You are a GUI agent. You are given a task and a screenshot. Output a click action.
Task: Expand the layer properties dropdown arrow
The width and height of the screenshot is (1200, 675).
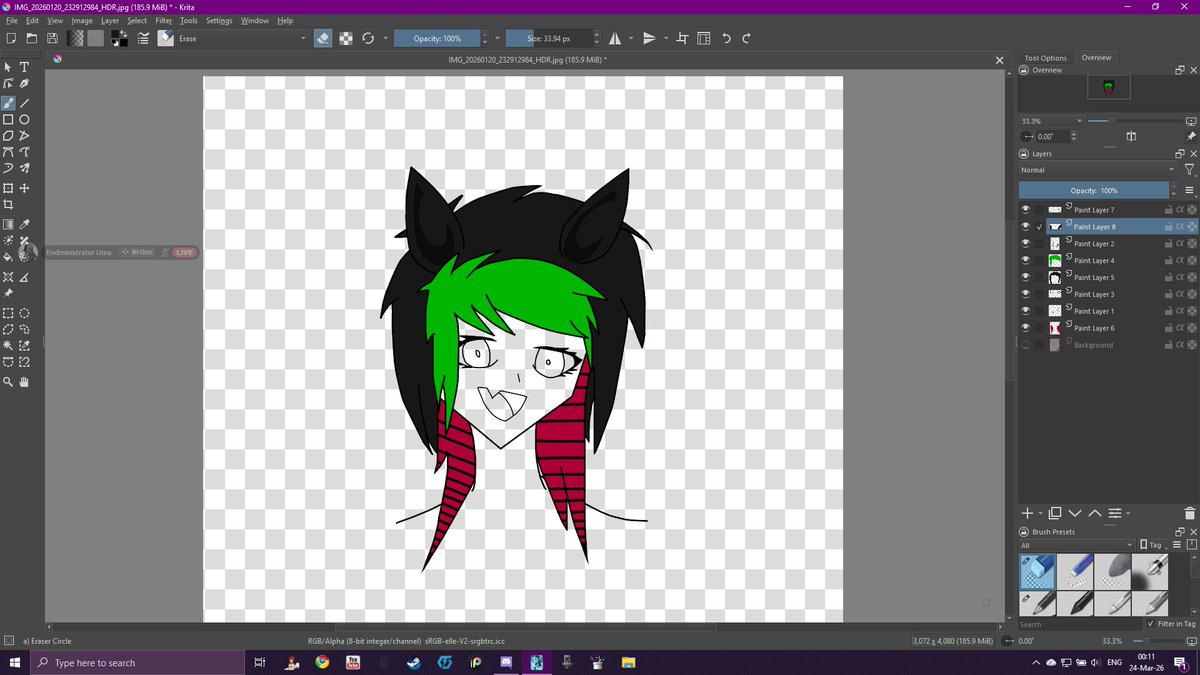click(x=1128, y=513)
